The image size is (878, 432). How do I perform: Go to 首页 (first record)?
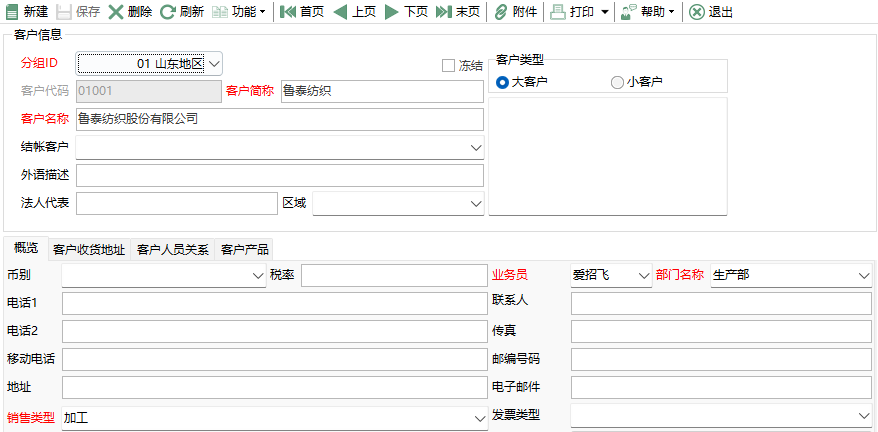point(288,12)
